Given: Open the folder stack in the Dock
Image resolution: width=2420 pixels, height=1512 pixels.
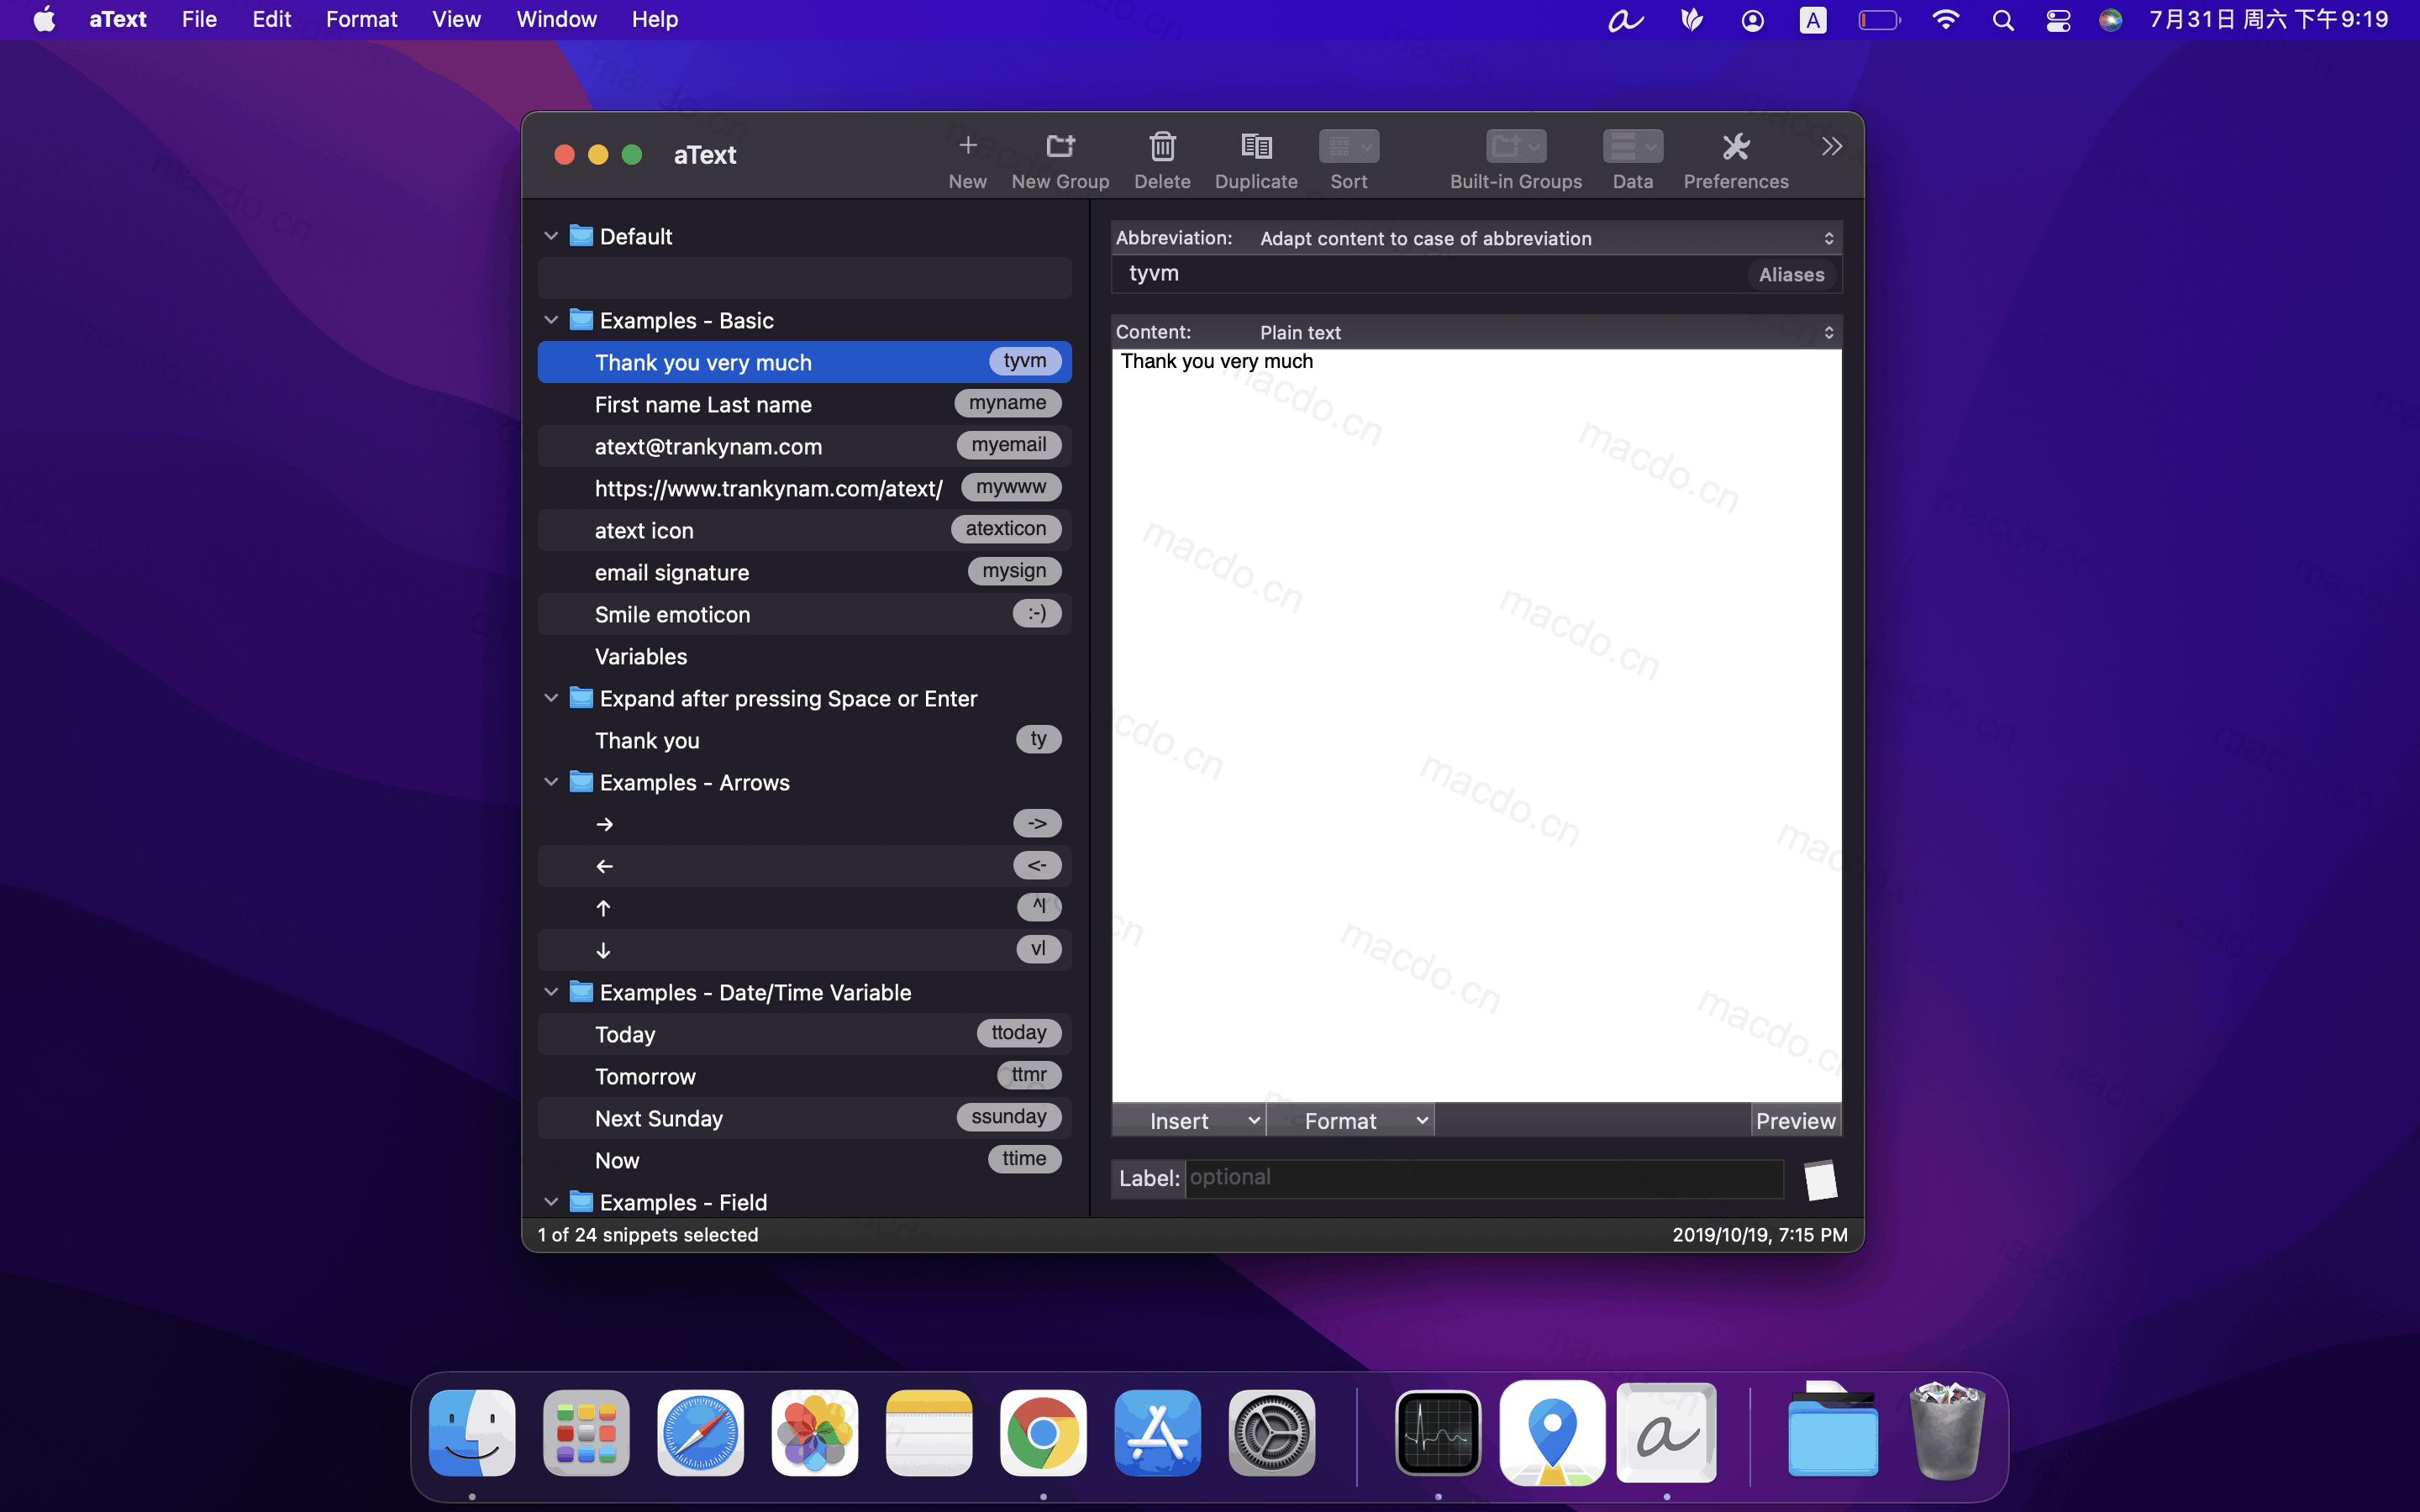Looking at the screenshot, I should tap(1833, 1431).
